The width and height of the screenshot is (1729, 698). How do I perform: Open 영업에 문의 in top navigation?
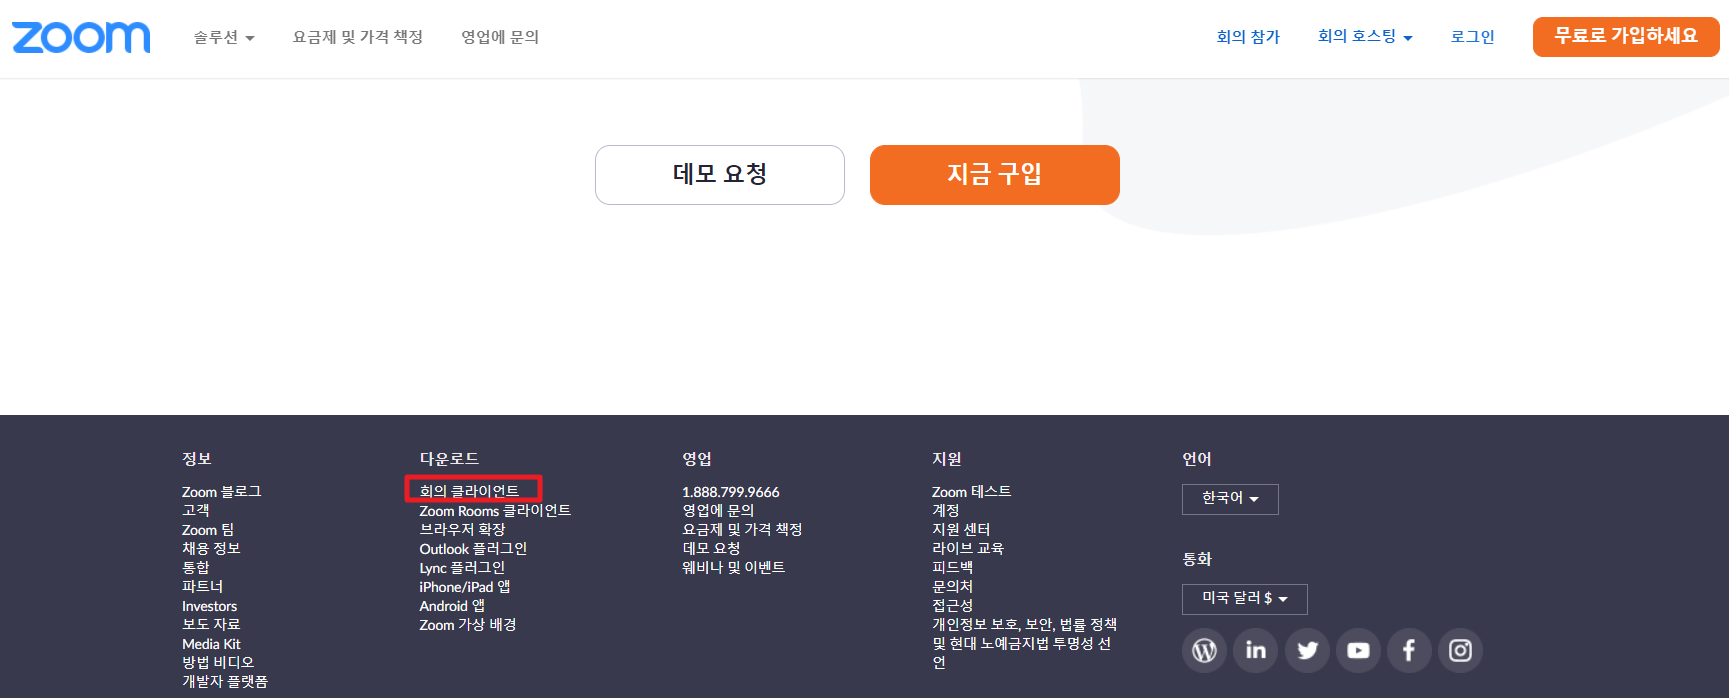(x=500, y=37)
